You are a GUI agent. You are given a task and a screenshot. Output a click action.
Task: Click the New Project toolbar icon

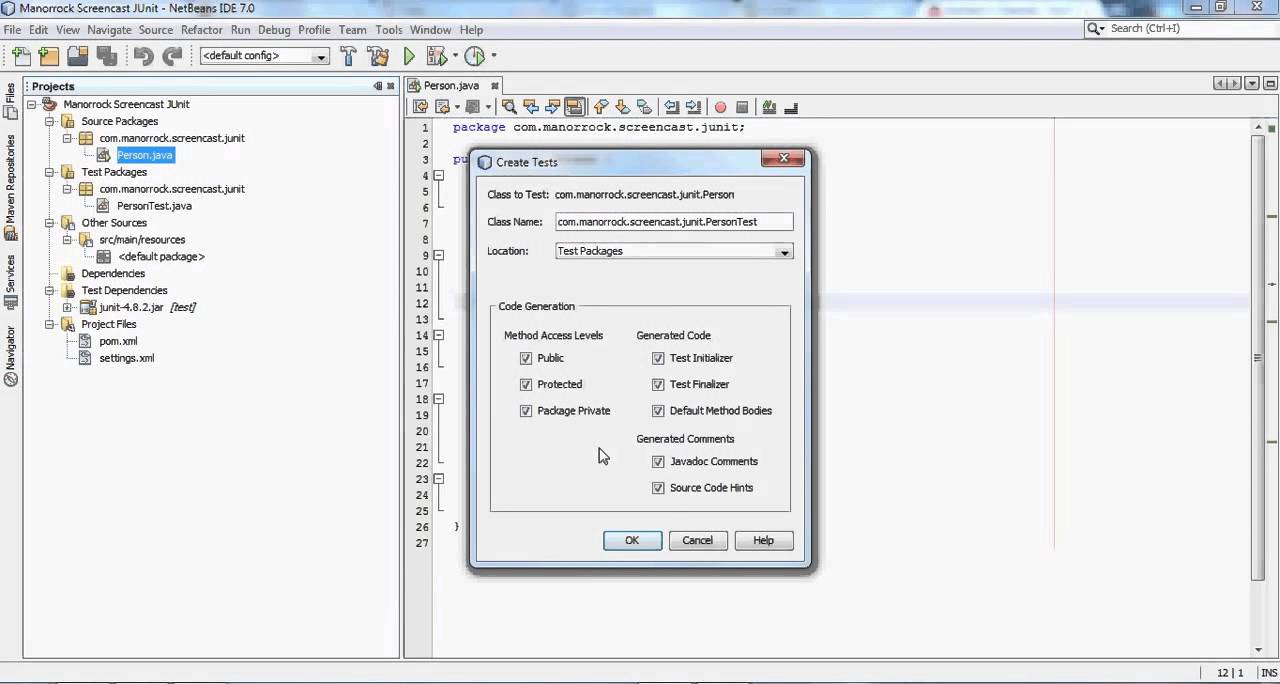tap(49, 57)
